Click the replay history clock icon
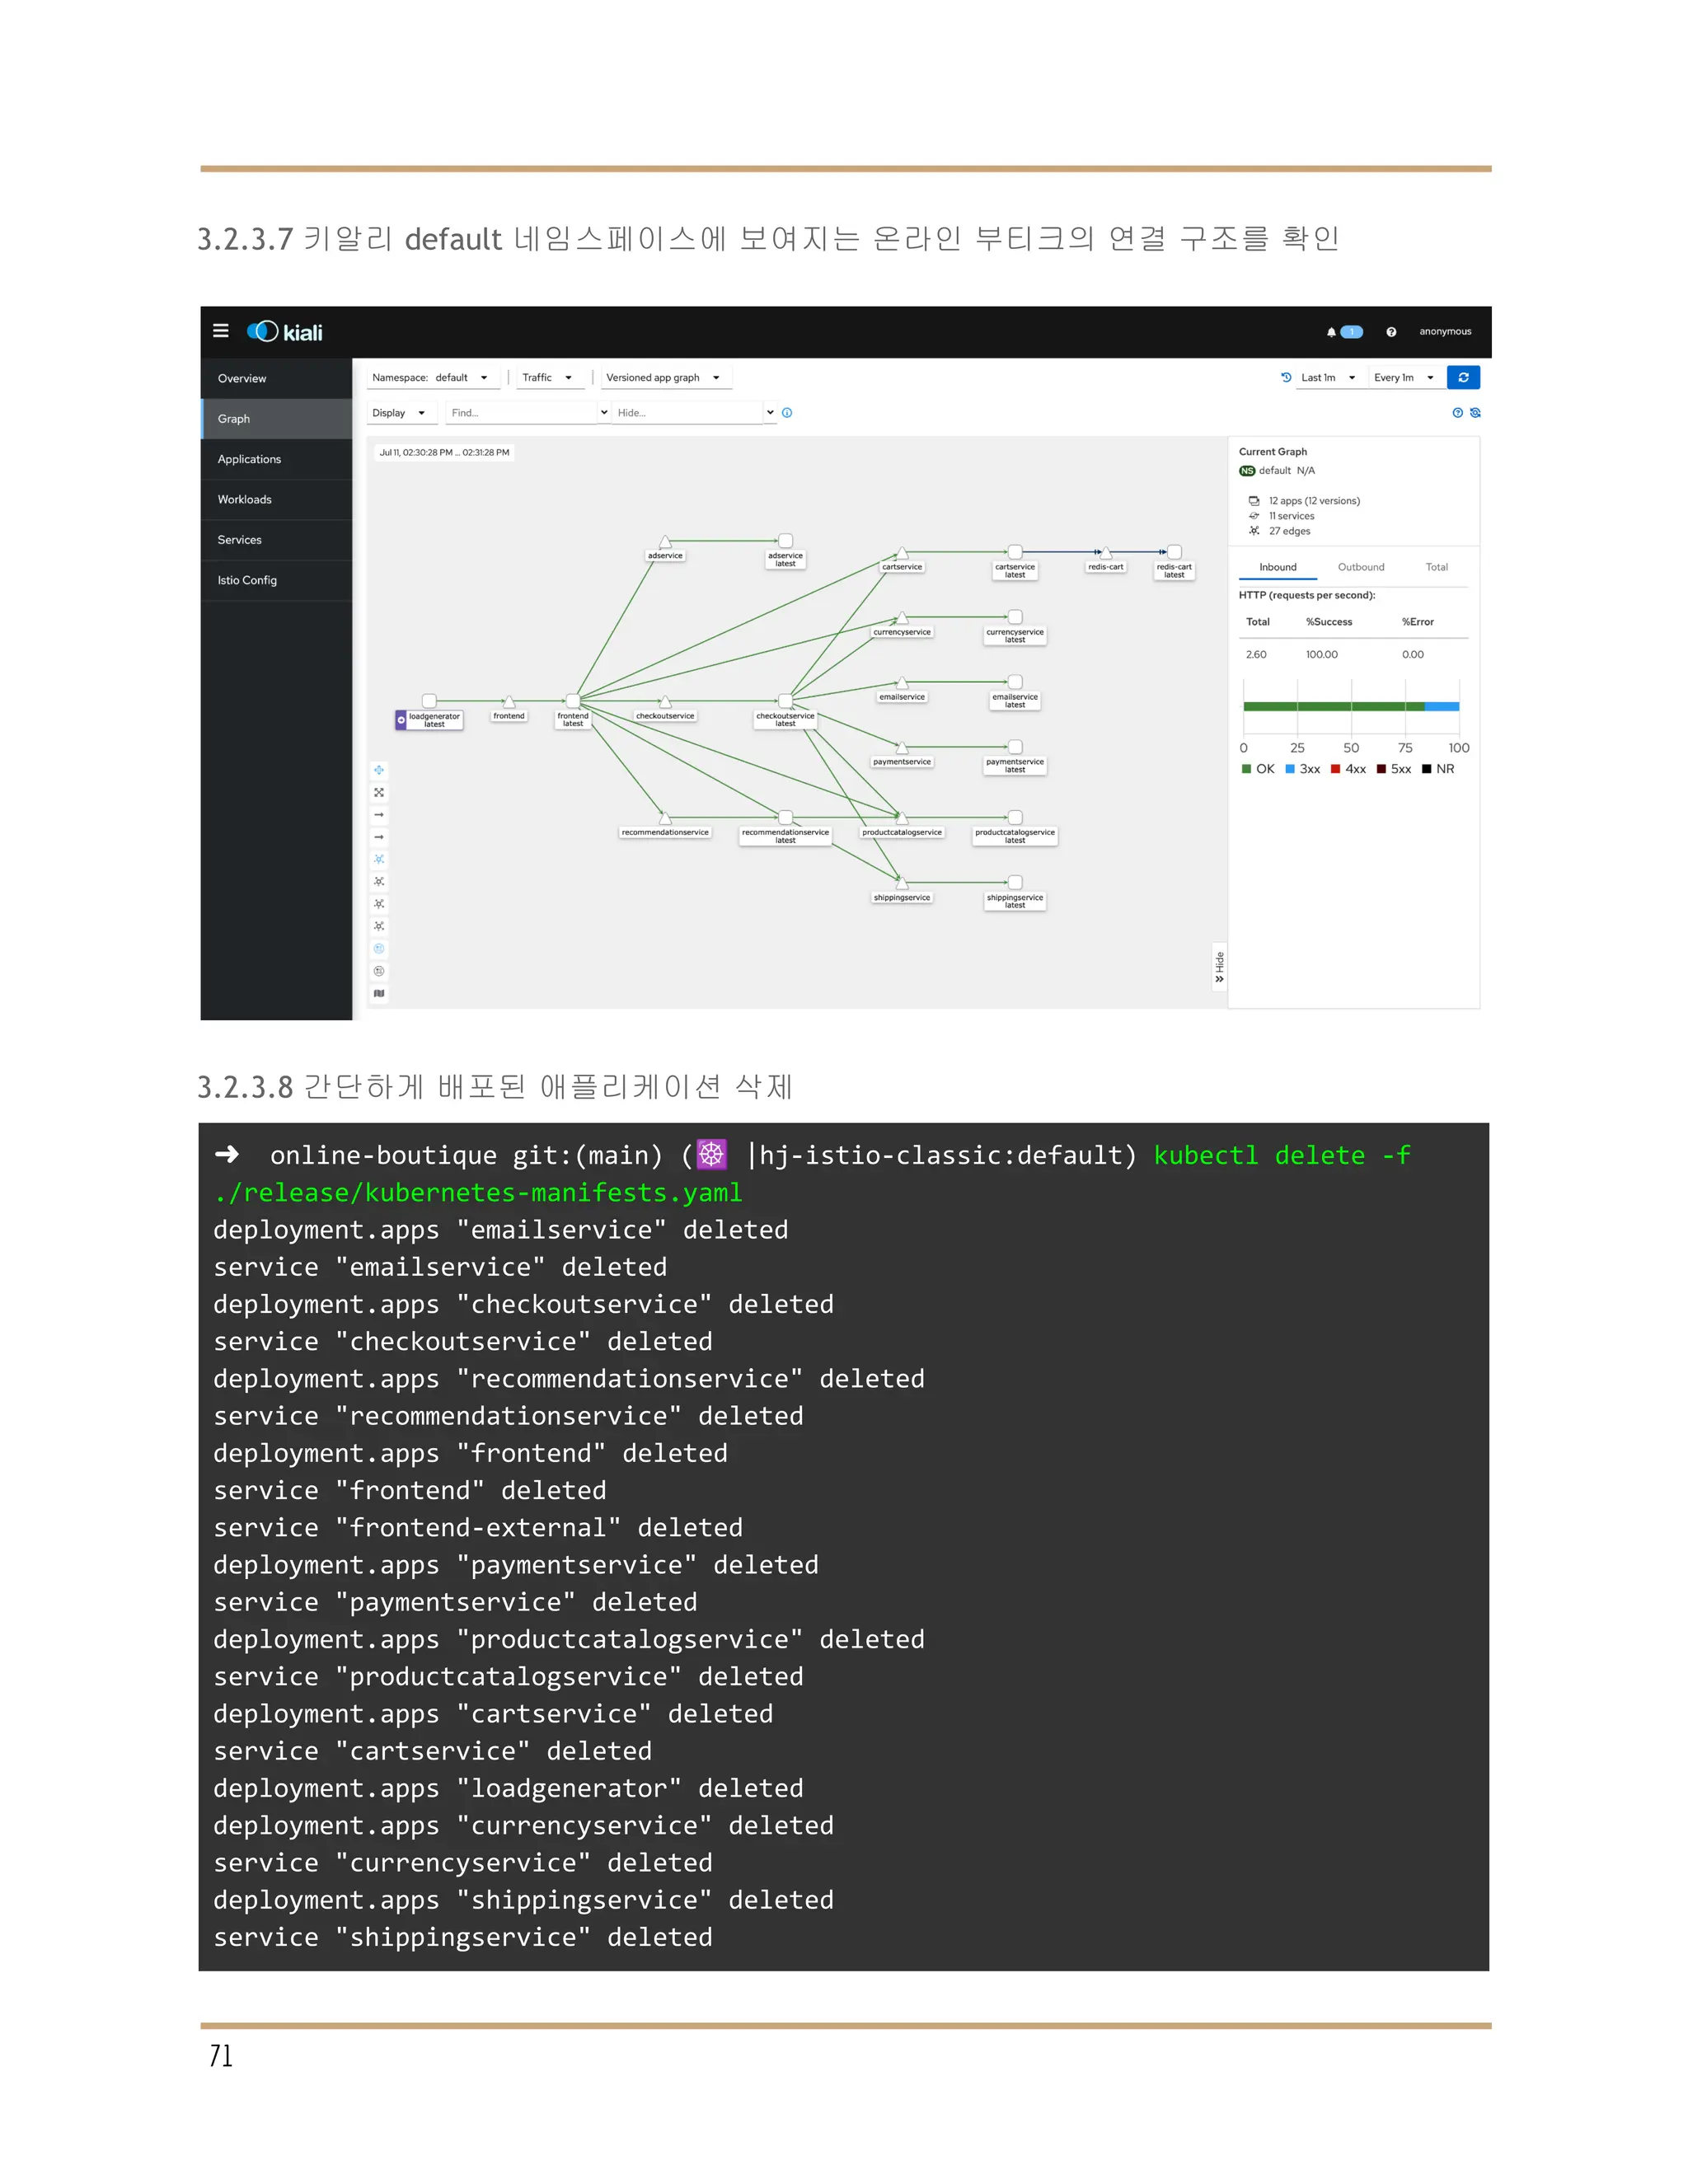This screenshot has height=2184, width=1688. click(x=1286, y=377)
